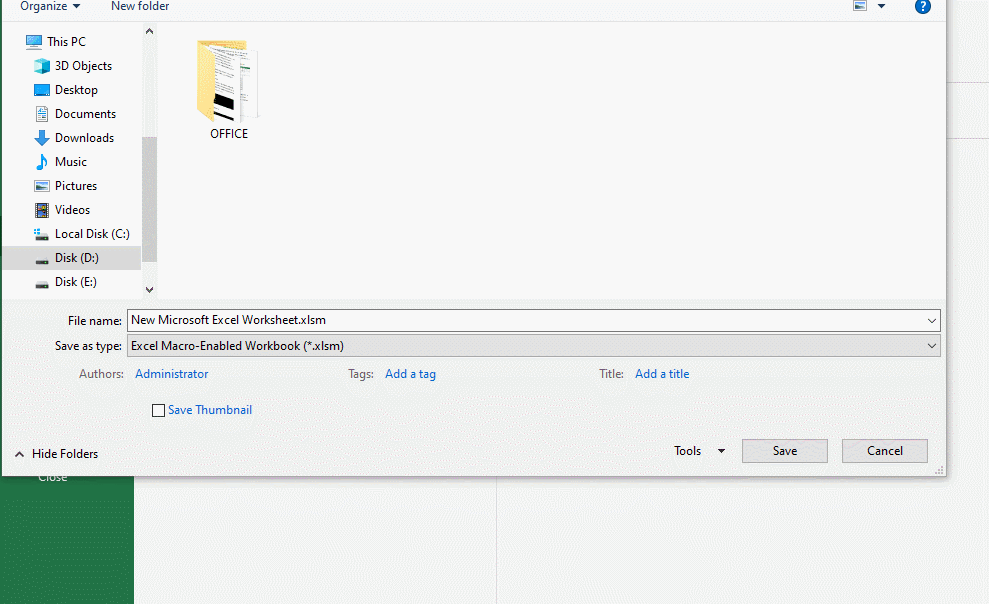Click the Save Thumbnail label link

coord(210,410)
